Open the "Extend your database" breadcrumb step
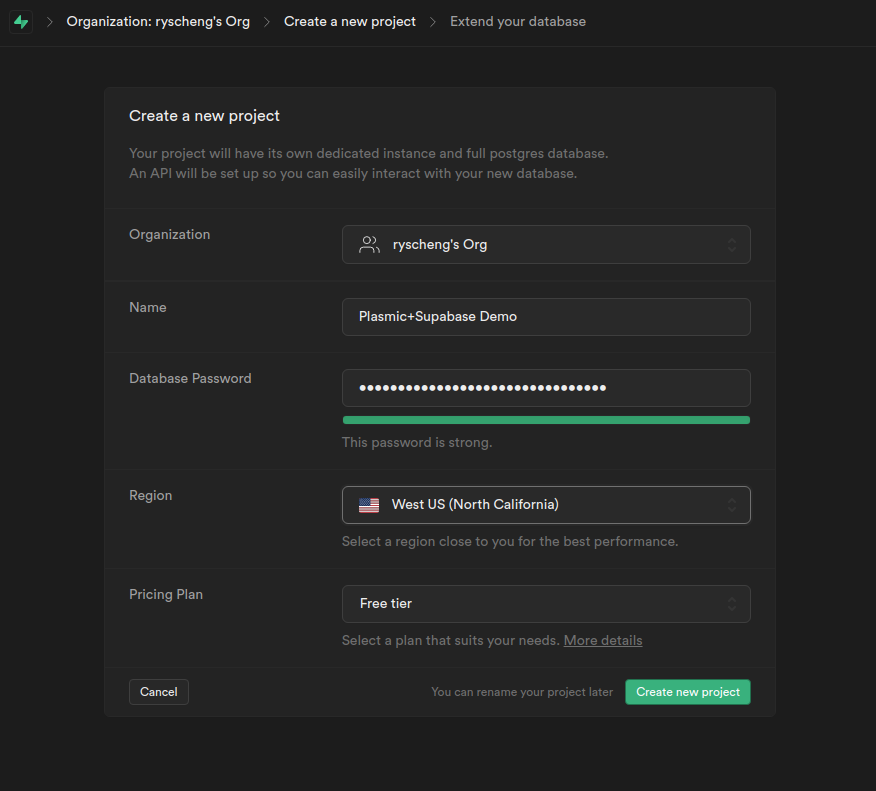This screenshot has width=876, height=791. (518, 22)
